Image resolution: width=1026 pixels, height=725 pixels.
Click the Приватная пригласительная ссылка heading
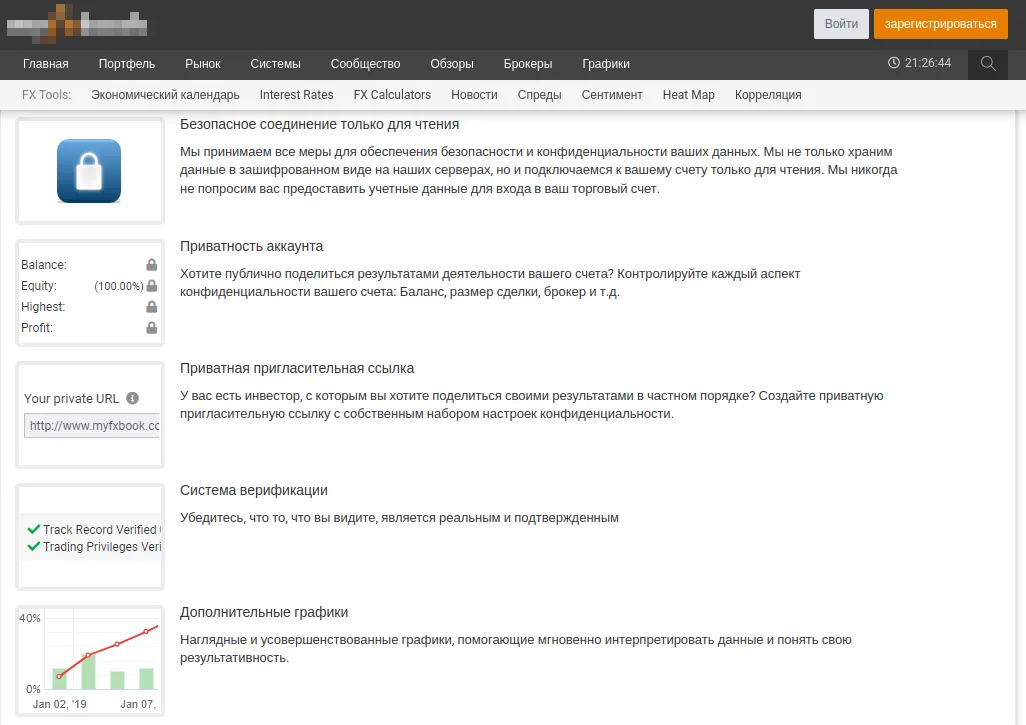point(297,368)
